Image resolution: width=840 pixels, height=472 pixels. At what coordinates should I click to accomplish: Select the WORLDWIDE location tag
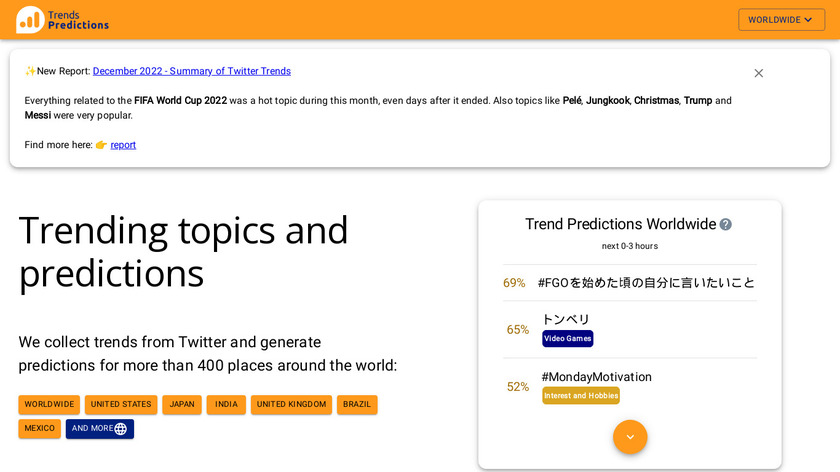pyautogui.click(x=49, y=404)
